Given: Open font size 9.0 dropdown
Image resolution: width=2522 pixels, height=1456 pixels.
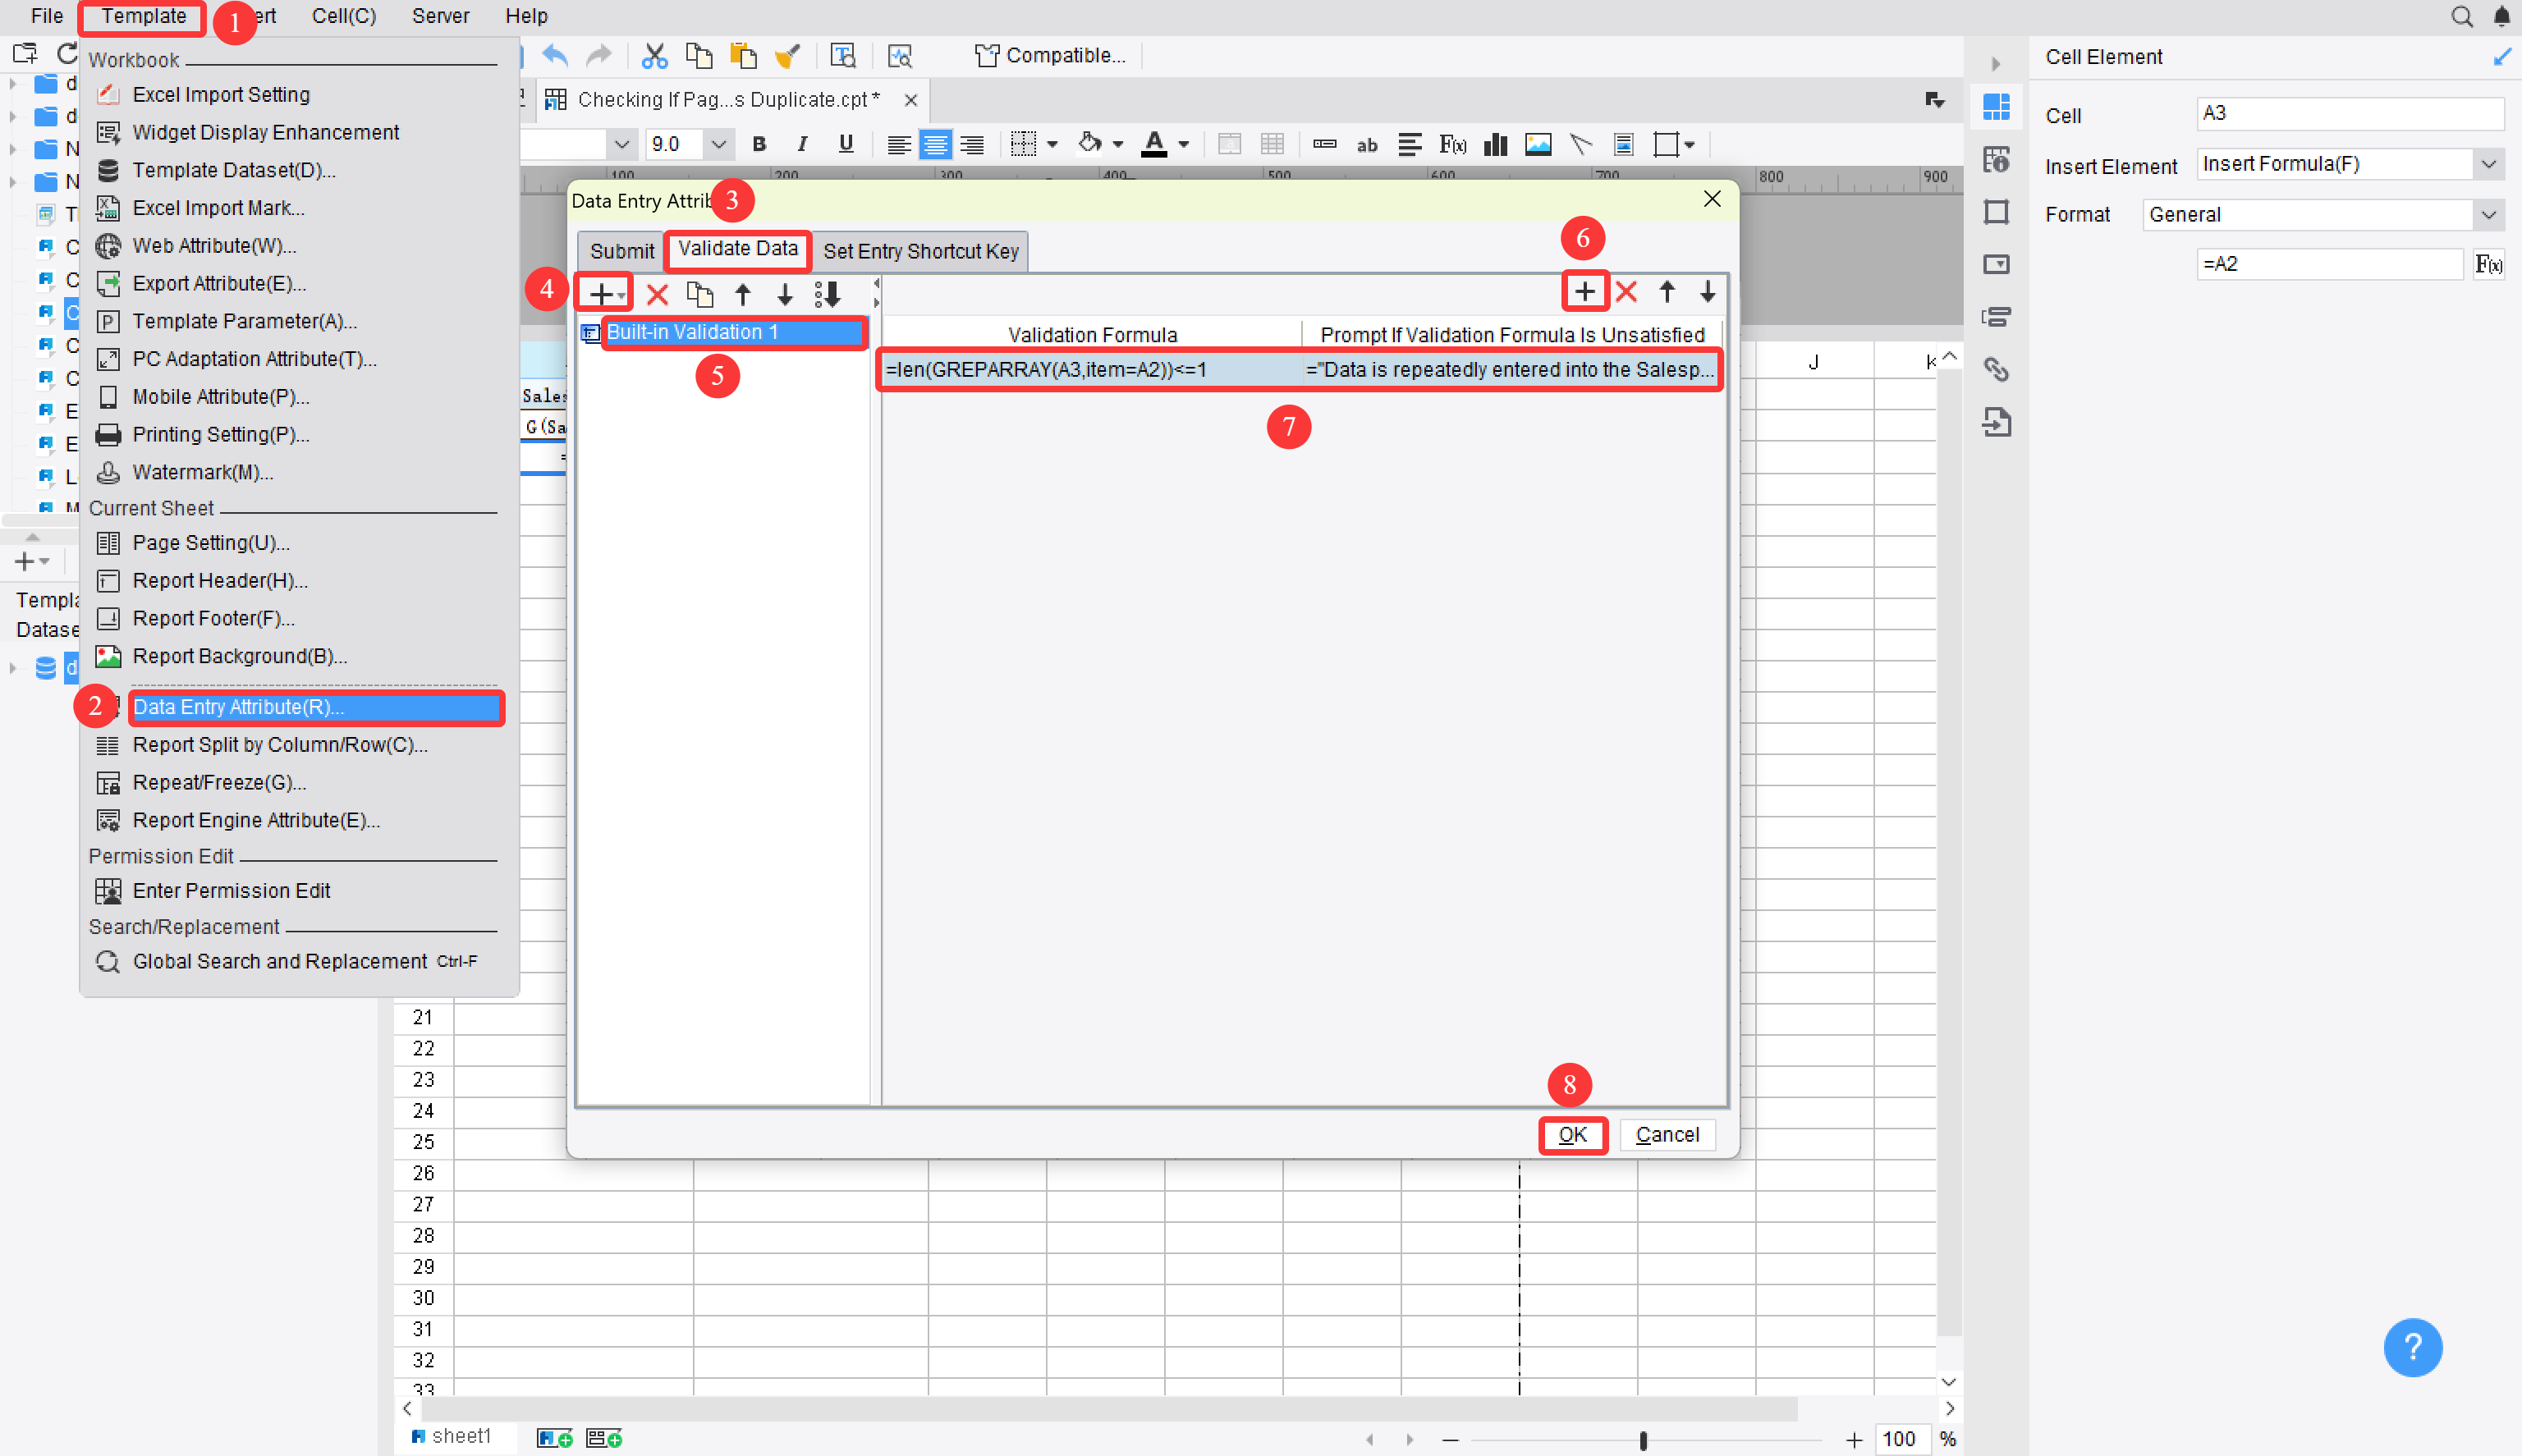Looking at the screenshot, I should 718,144.
